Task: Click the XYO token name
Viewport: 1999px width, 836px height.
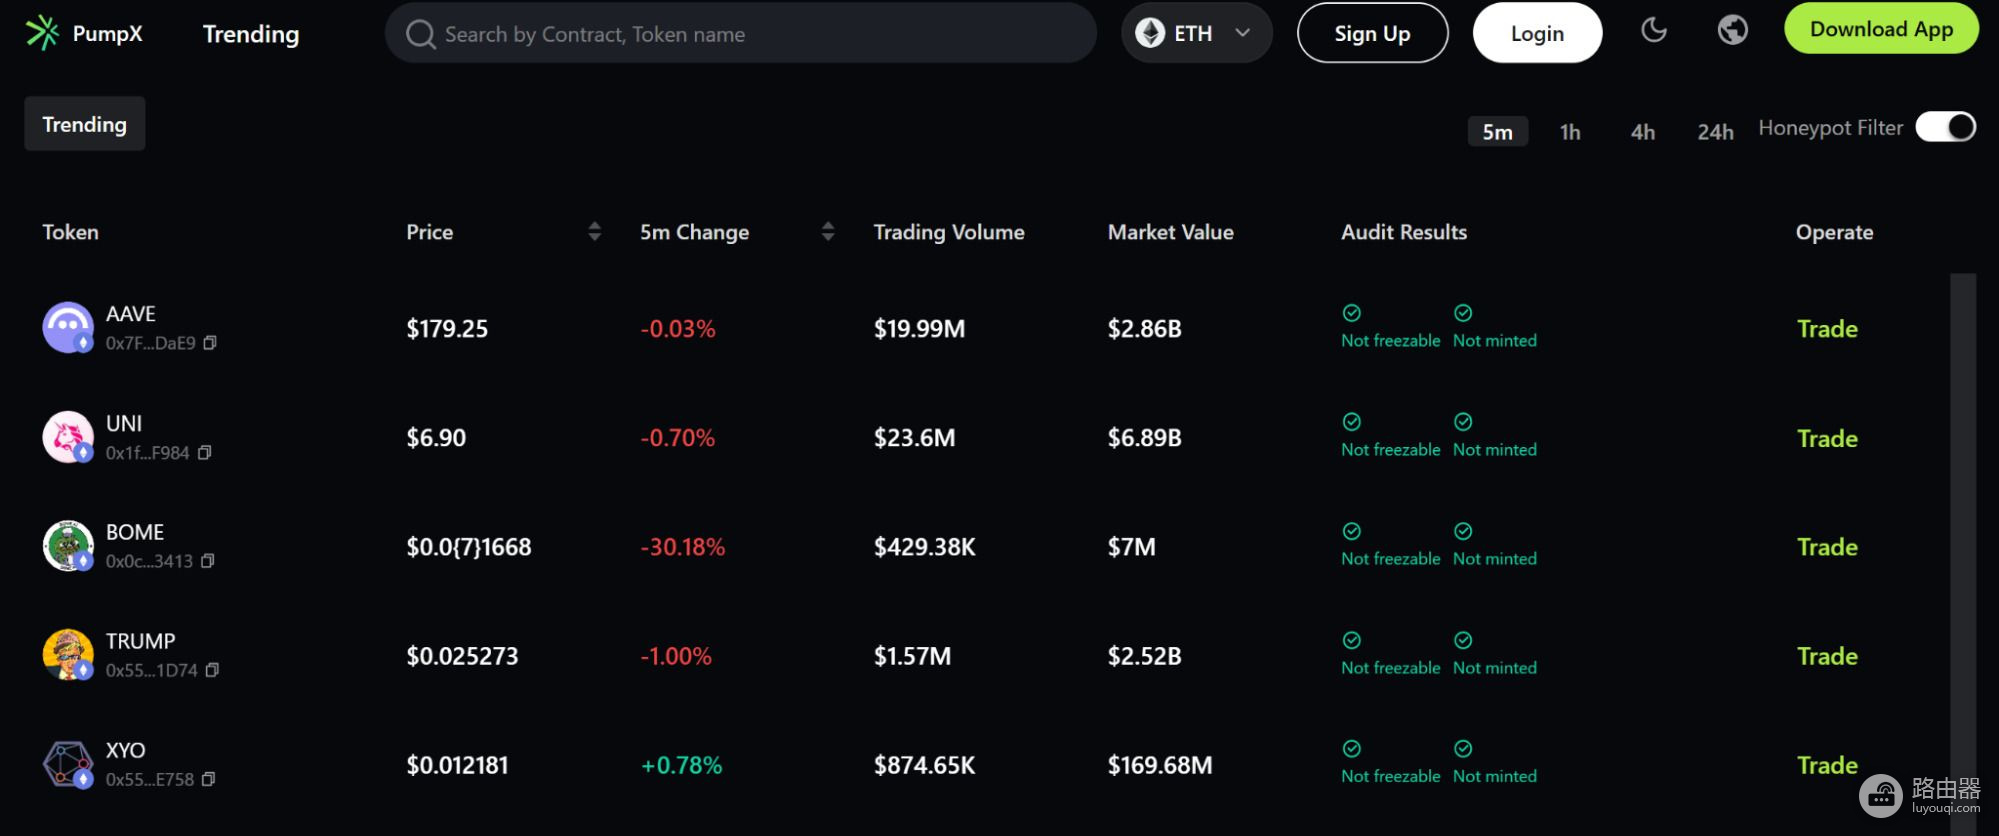Action: pyautogui.click(x=126, y=750)
